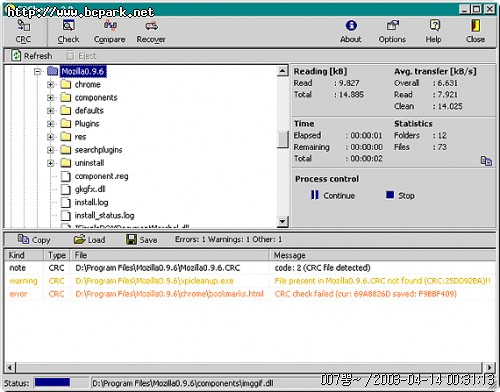Load a saved log

pos(89,240)
